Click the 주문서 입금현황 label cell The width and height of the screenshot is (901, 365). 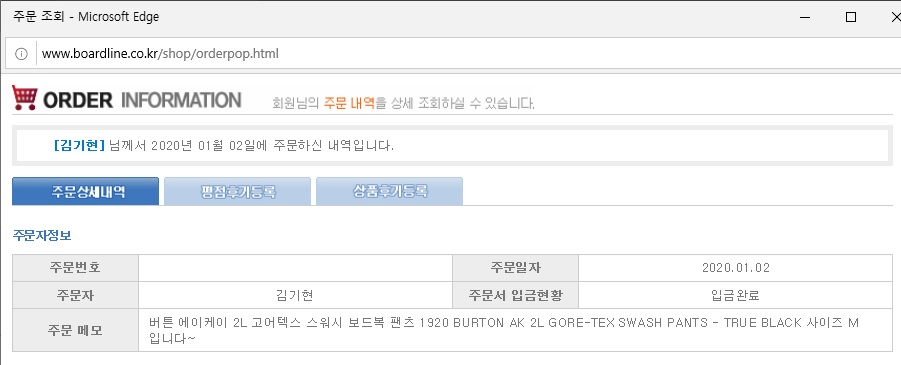pos(515,295)
